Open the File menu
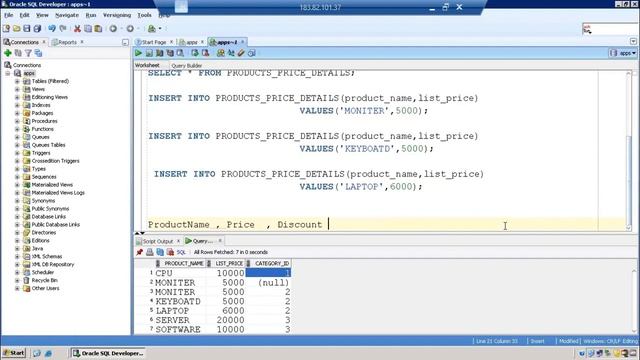This screenshot has width=640, height=360. [9, 15]
